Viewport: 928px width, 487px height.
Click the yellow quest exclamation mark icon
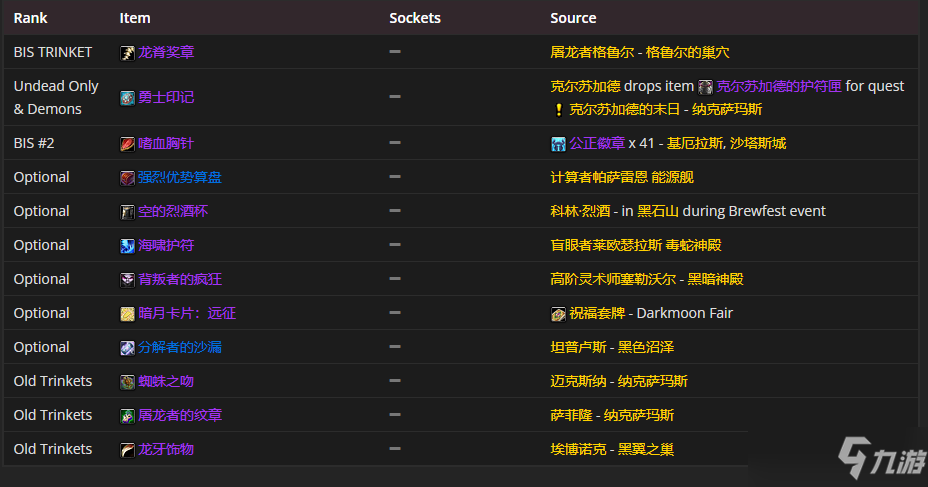click(558, 109)
